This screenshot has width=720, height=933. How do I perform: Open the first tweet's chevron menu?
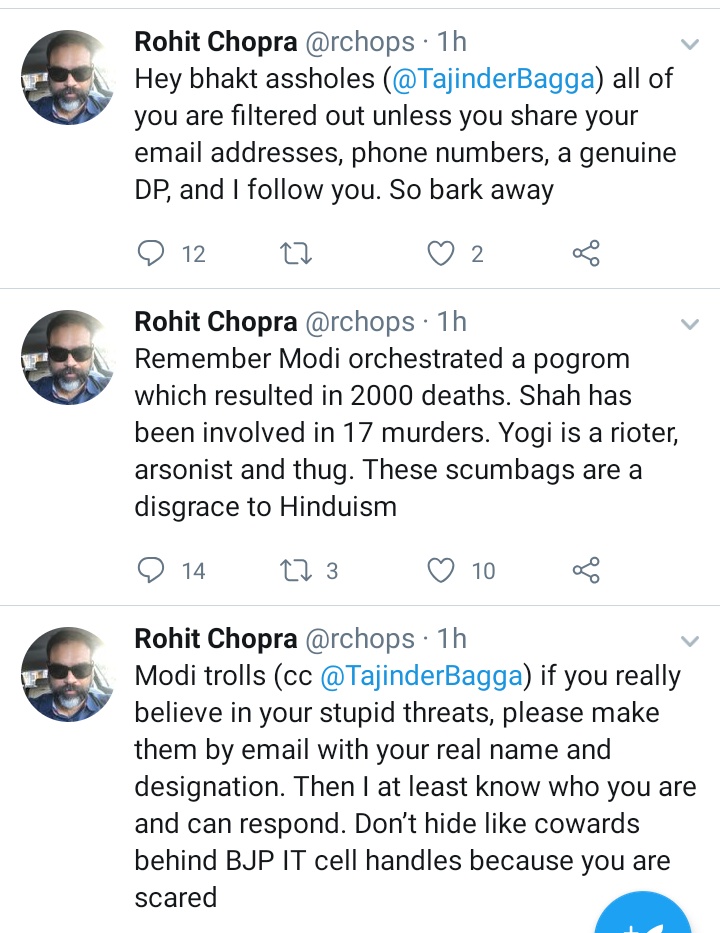tap(690, 44)
